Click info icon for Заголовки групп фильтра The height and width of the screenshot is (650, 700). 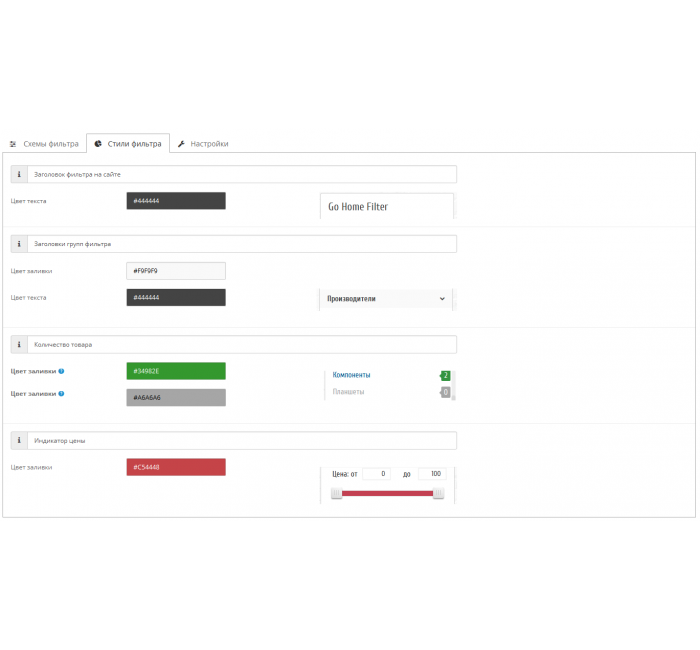pyautogui.click(x=19, y=244)
